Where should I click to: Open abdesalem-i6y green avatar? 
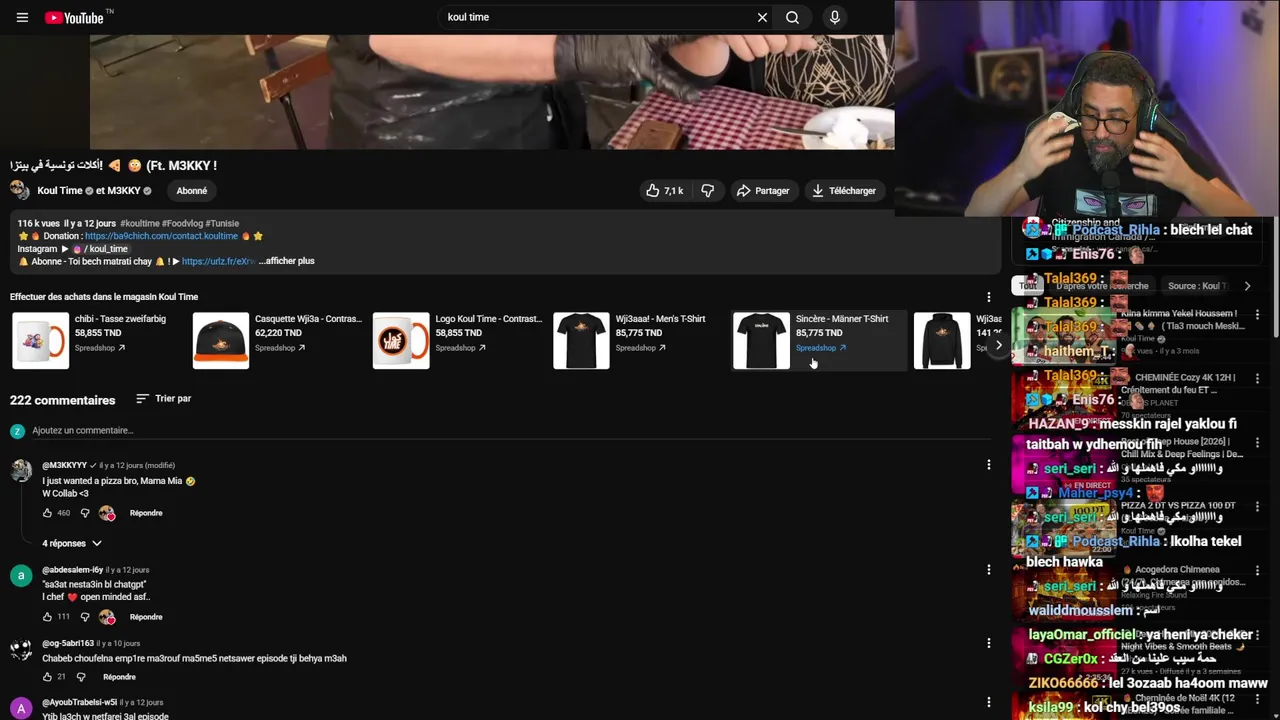pos(21,576)
